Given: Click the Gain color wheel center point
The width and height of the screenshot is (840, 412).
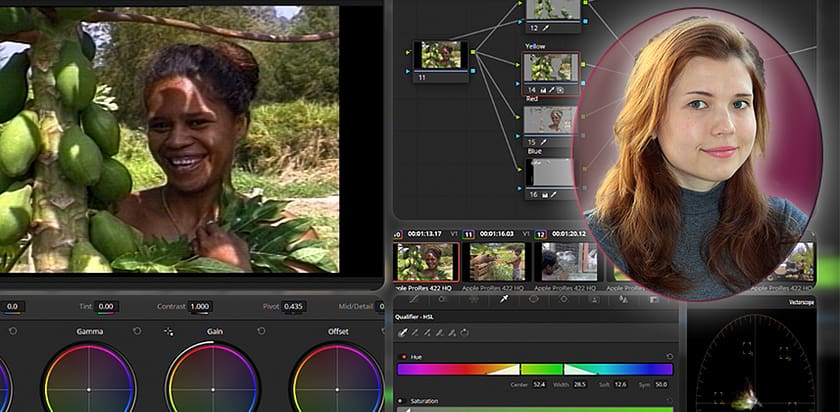Looking at the screenshot, I should click(213, 389).
